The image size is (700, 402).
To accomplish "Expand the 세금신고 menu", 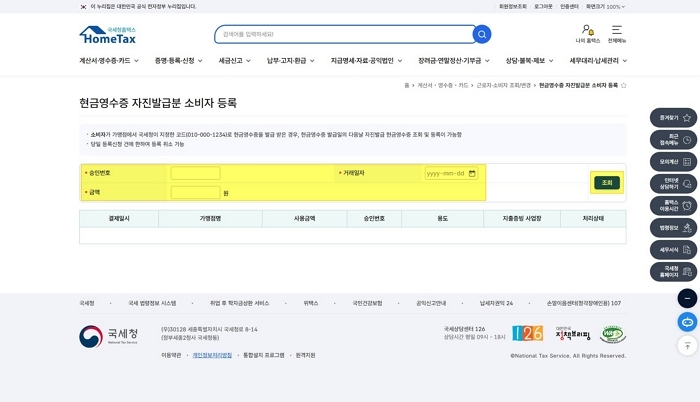I will [234, 61].
